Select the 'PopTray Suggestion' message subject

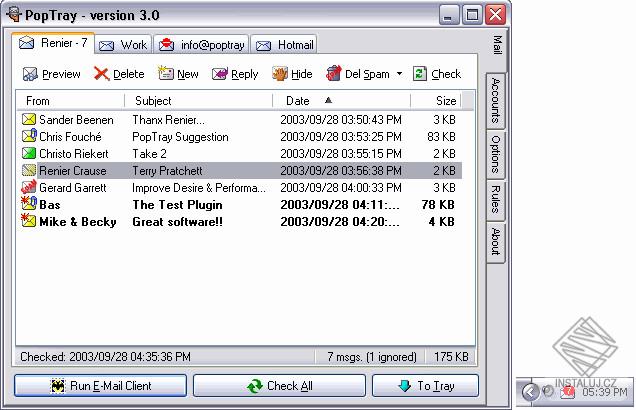point(180,137)
